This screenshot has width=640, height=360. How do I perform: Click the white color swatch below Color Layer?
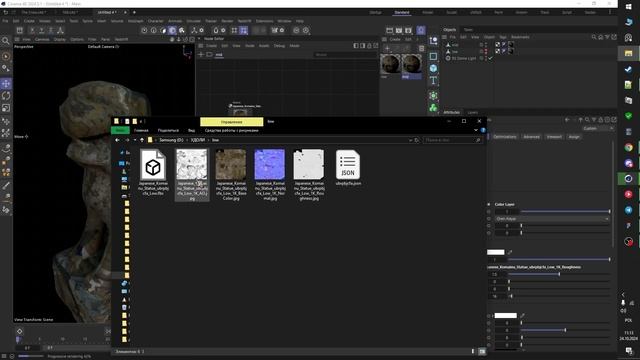[x=496, y=252]
